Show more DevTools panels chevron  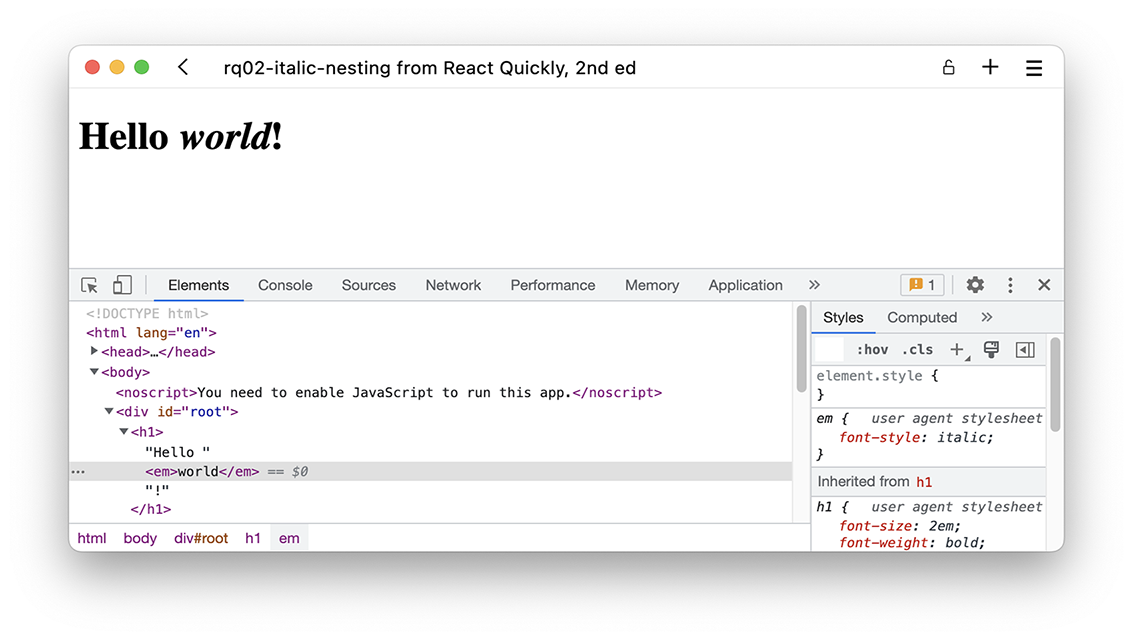point(814,285)
